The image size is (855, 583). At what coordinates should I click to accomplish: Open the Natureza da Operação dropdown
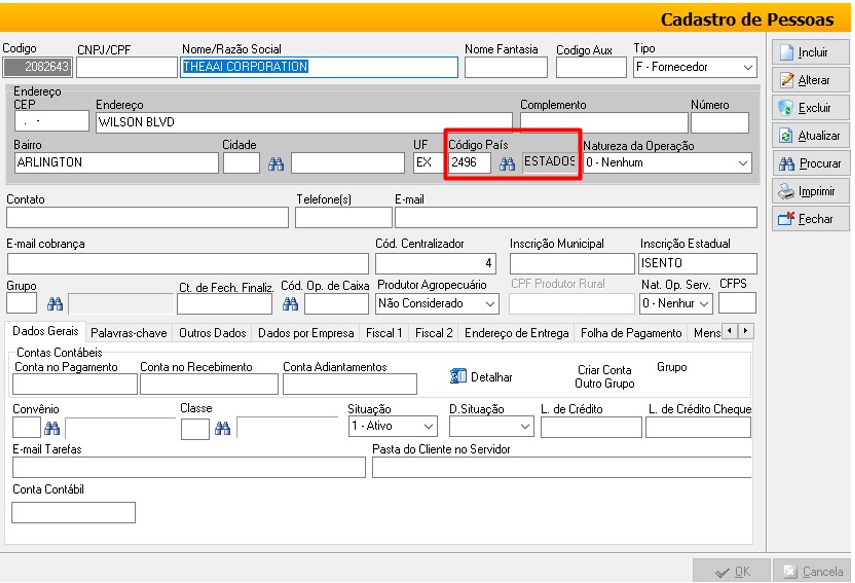(x=742, y=163)
